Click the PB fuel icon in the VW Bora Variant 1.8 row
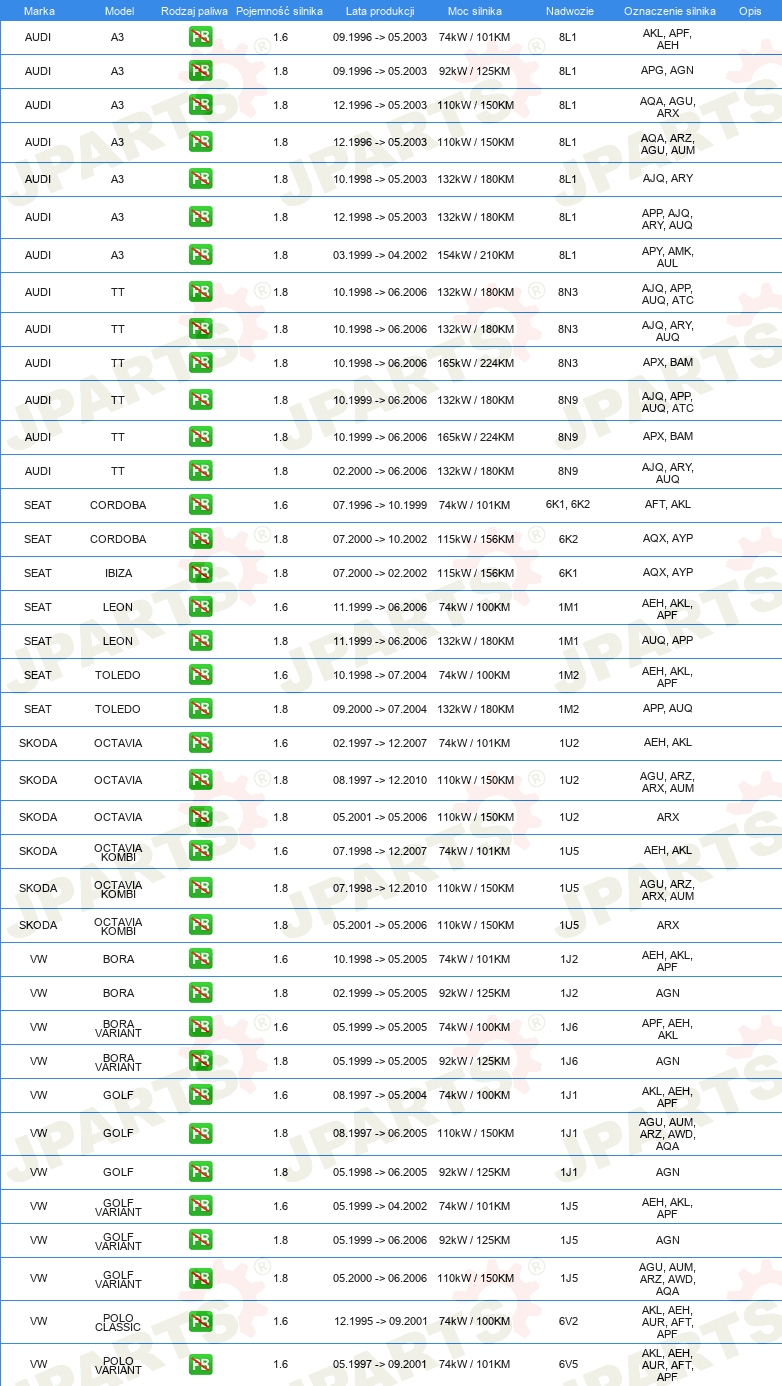This screenshot has width=782, height=1386. [x=201, y=1061]
